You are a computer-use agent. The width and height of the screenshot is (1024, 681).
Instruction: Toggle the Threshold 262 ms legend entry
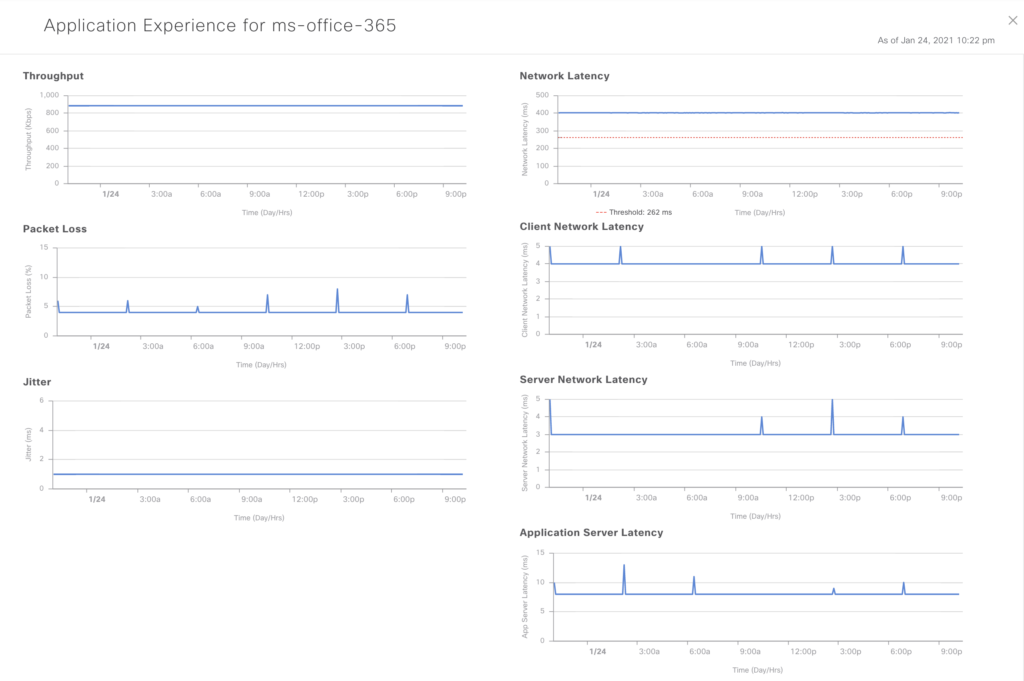pos(634,212)
